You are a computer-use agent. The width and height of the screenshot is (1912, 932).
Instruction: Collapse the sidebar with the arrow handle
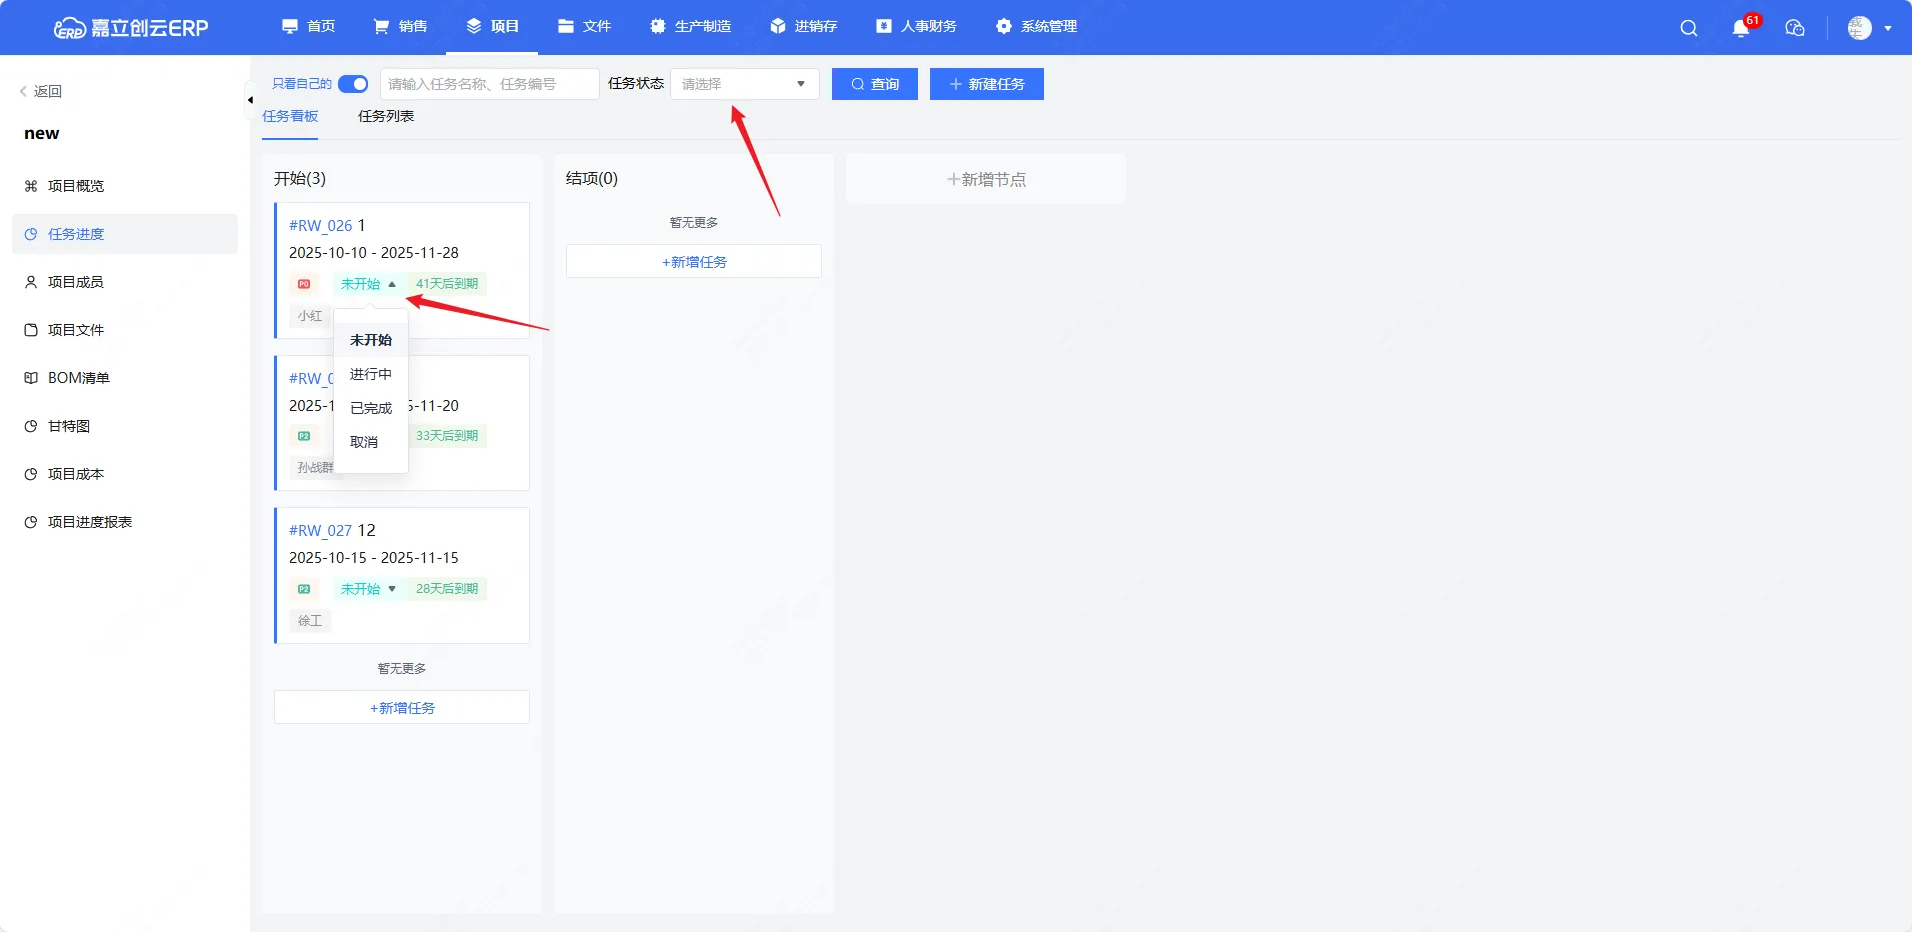click(x=249, y=100)
